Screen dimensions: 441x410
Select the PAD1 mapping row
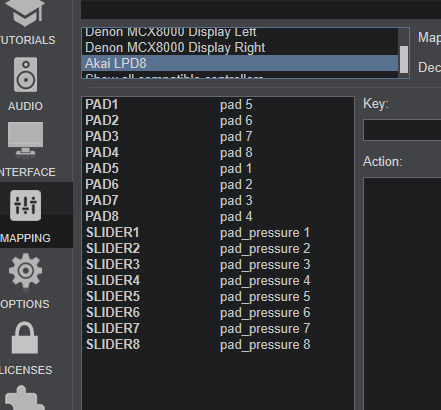point(218,105)
